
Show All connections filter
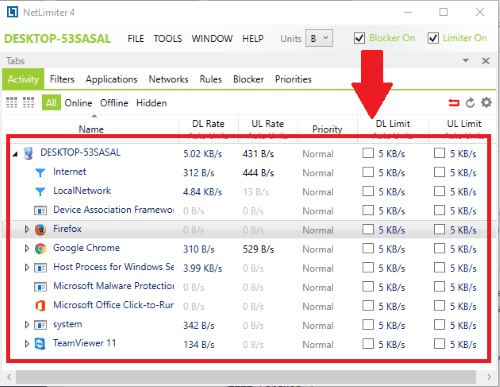(x=51, y=103)
